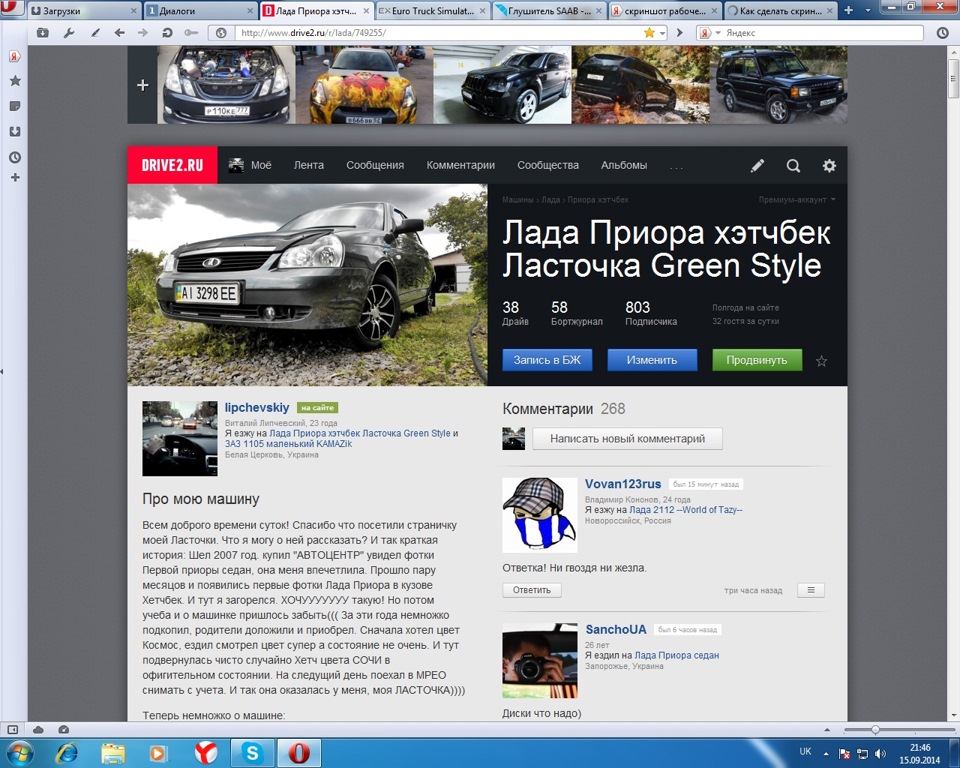Open the Сообщества menu item
960x768 pixels.
tap(548, 165)
